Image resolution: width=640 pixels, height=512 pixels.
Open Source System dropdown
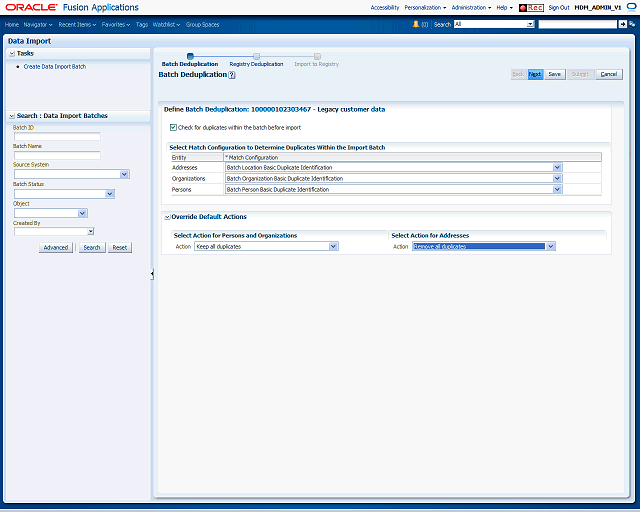click(124, 174)
